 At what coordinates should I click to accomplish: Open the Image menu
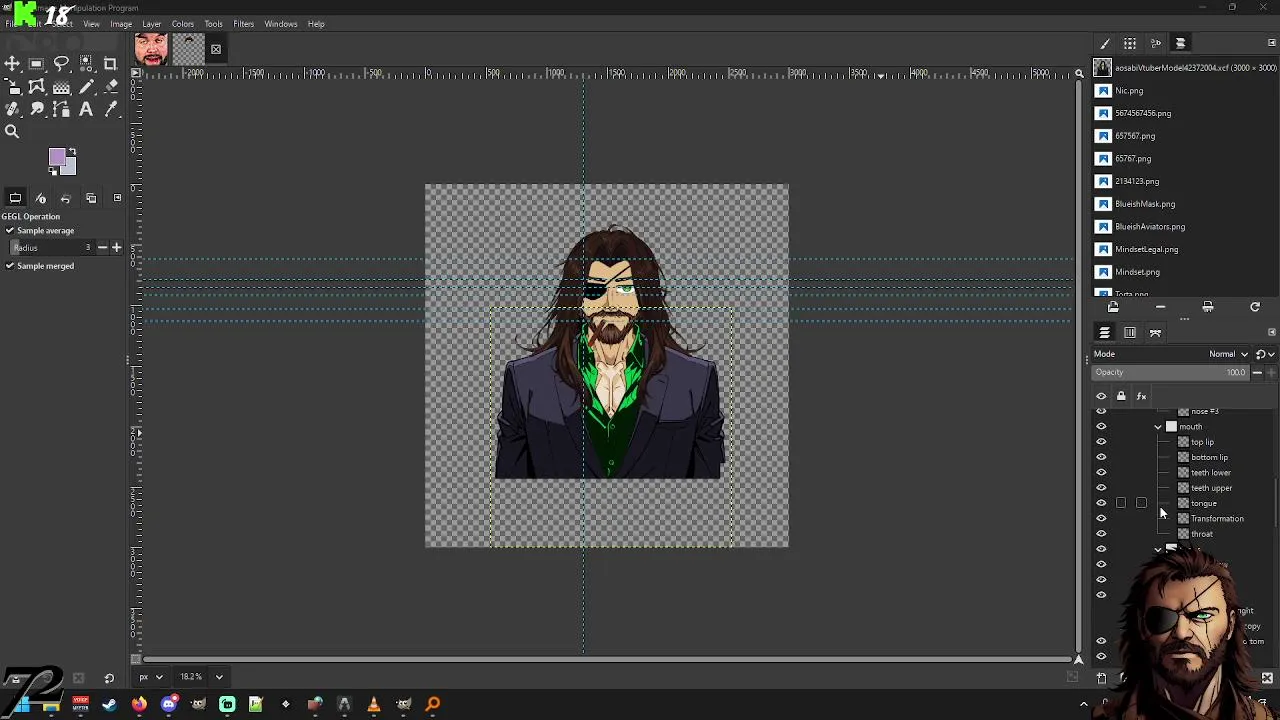(x=121, y=24)
